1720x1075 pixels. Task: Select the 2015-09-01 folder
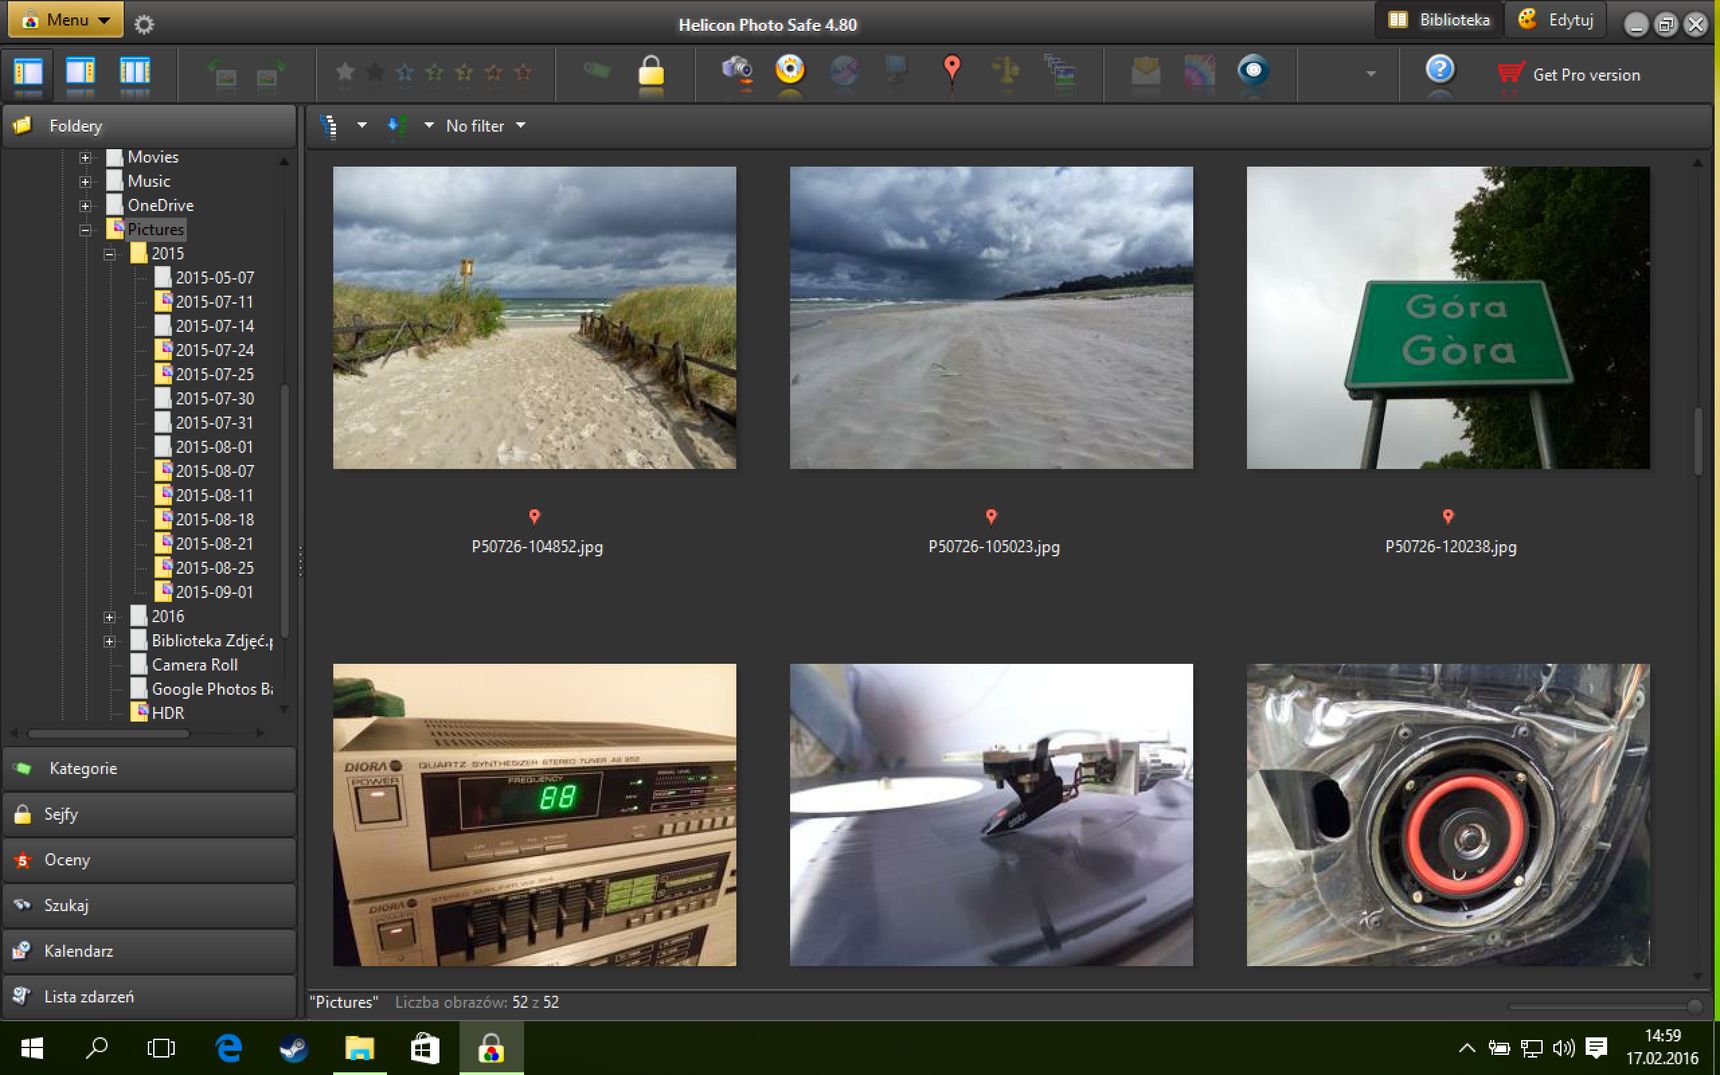(205, 592)
